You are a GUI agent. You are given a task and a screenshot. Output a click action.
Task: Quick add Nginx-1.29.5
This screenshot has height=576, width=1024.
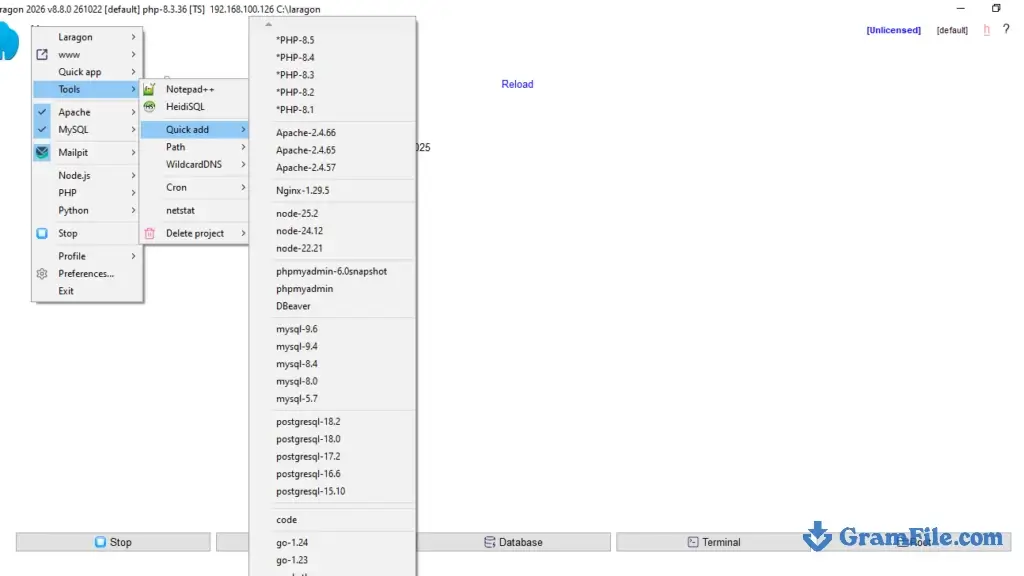pos(333,191)
